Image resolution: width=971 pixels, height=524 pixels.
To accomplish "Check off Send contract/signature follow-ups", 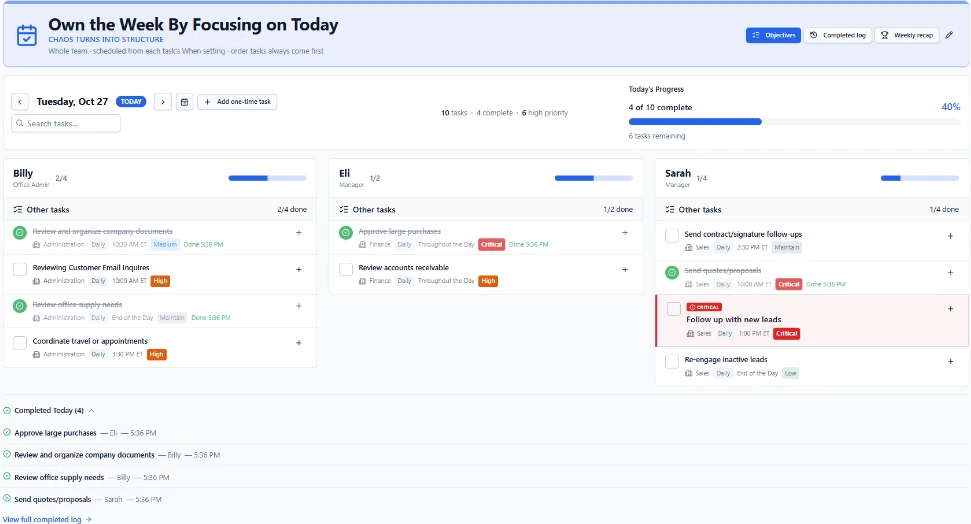I will 672,236.
